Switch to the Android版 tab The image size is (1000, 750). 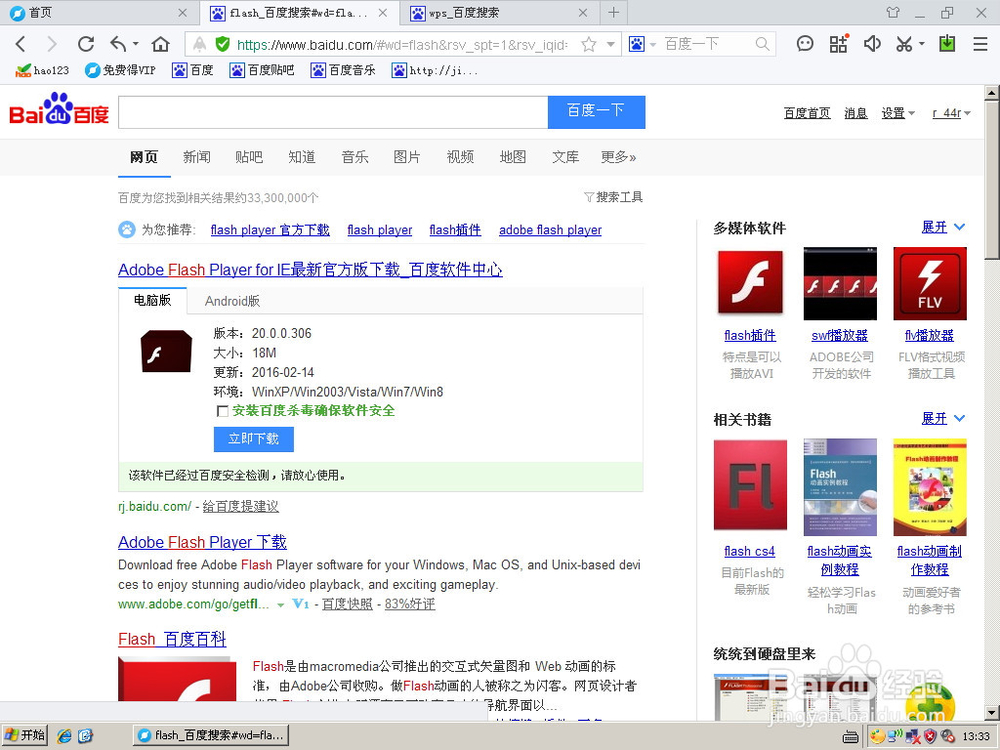[232, 301]
